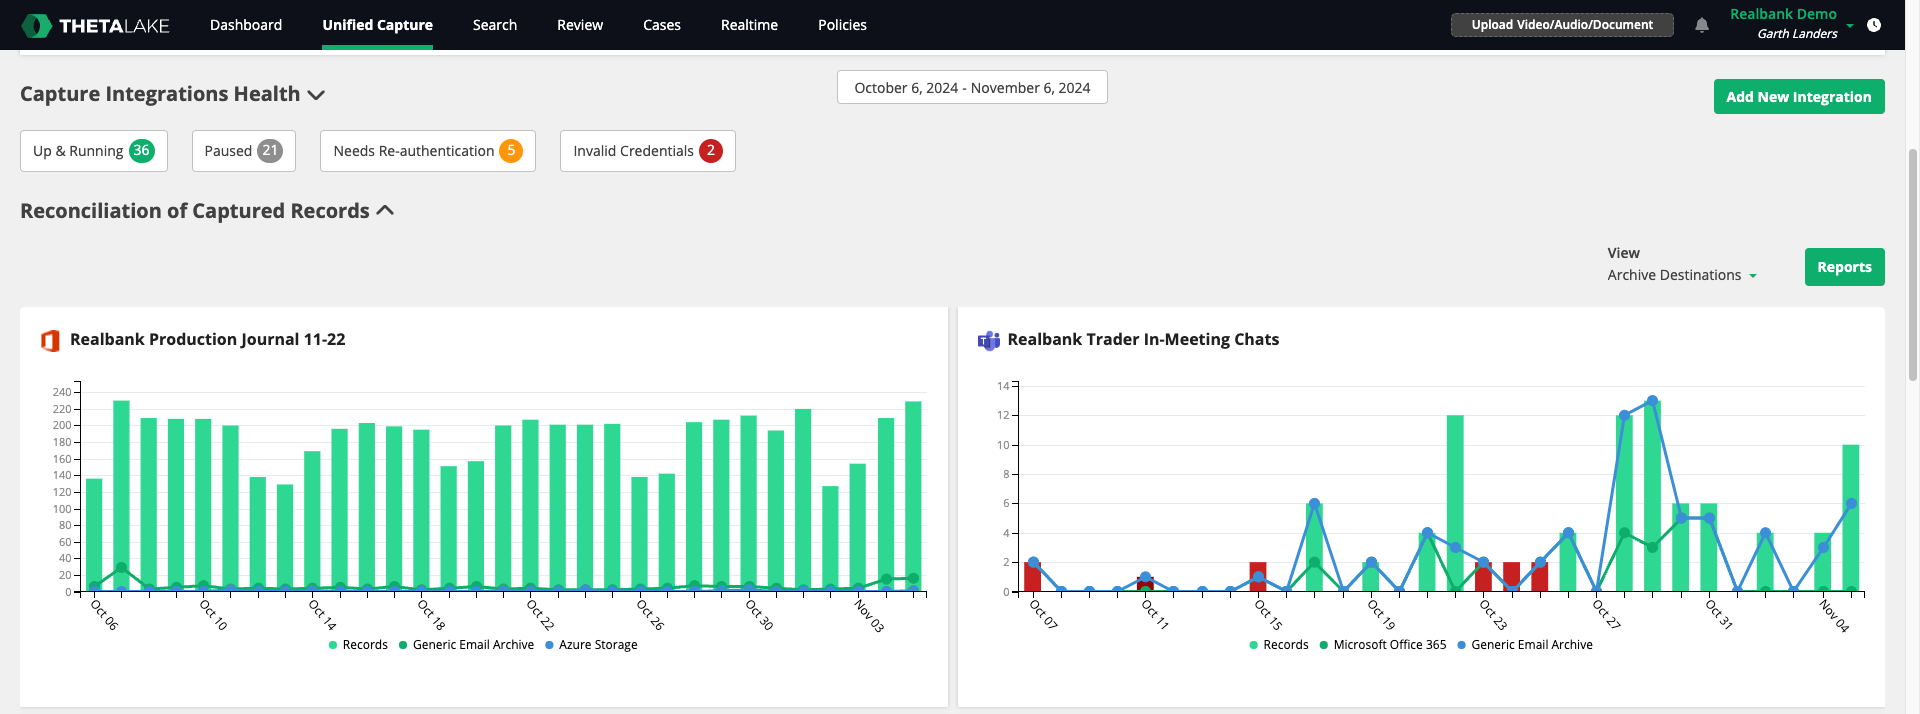Viewport: 1920px width, 714px height.
Task: Click the Theta Lake logo
Action: [x=96, y=25]
